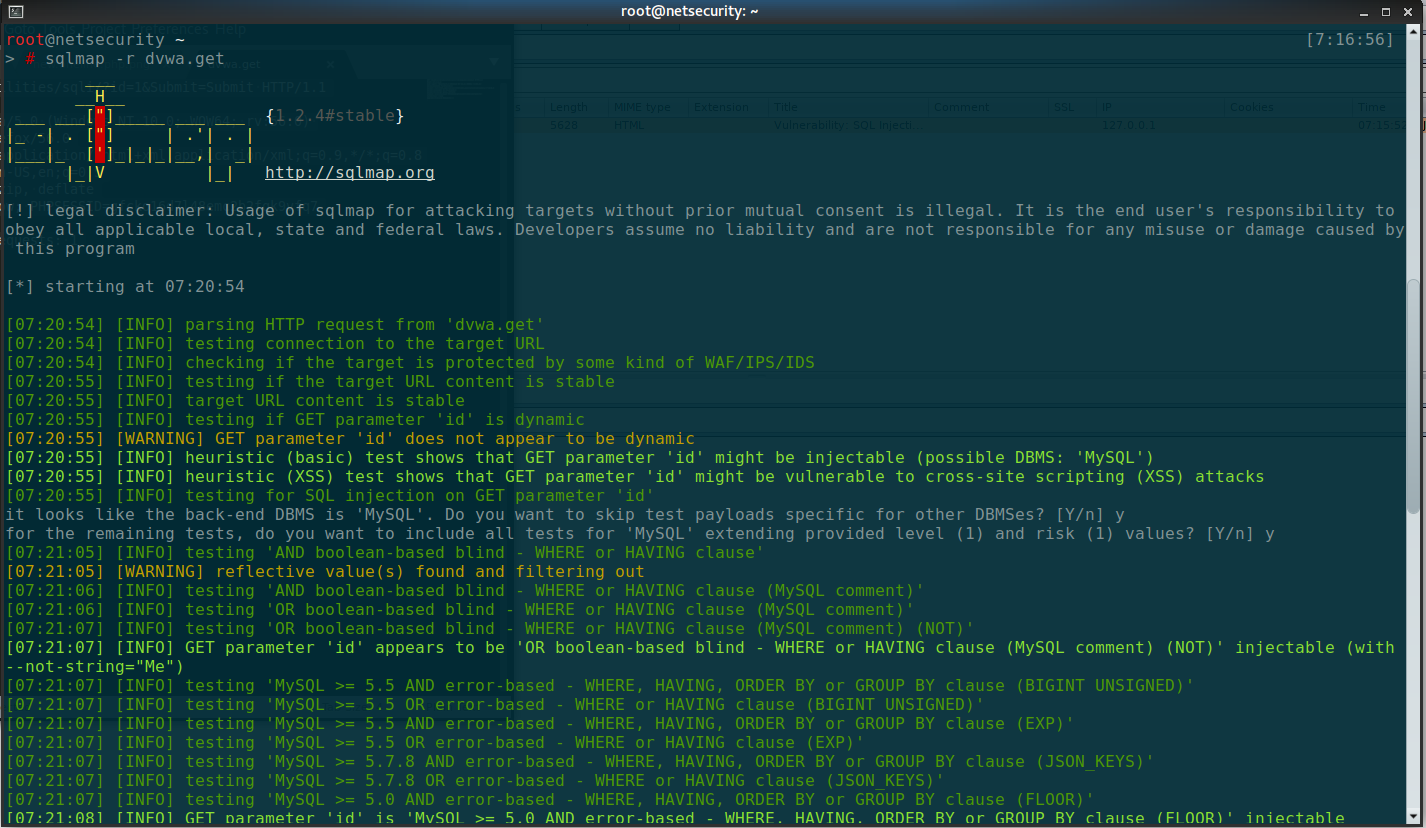
Task: Click the '[*] starting at 07:20:54' line
Action: (x=125, y=287)
